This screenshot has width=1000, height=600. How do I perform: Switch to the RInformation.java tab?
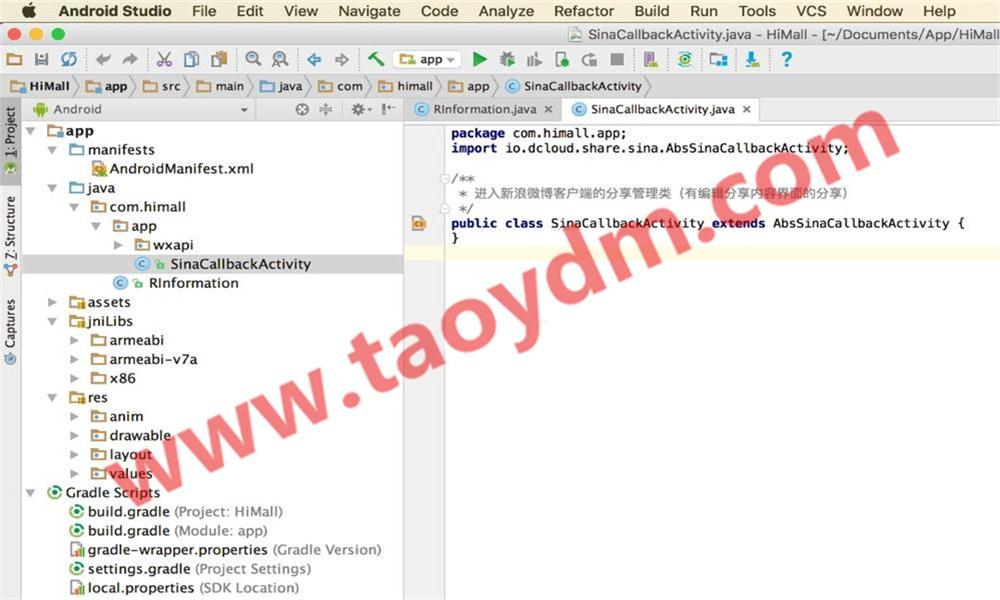pos(483,110)
